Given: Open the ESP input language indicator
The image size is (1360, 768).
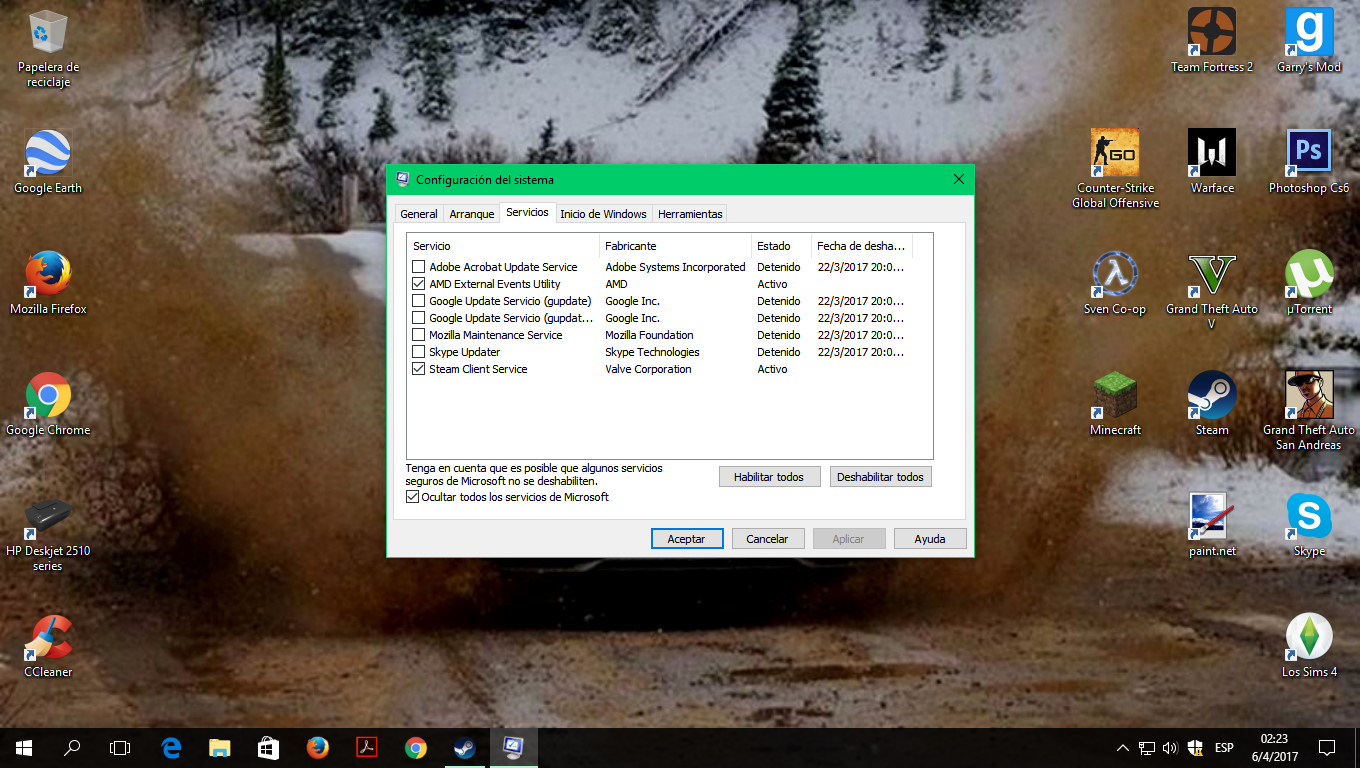Looking at the screenshot, I should (x=1224, y=748).
